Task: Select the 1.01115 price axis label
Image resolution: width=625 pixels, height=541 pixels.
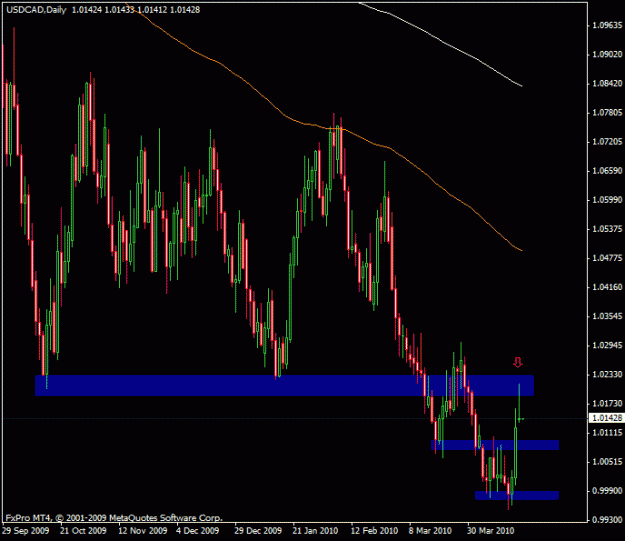Action: (x=607, y=433)
